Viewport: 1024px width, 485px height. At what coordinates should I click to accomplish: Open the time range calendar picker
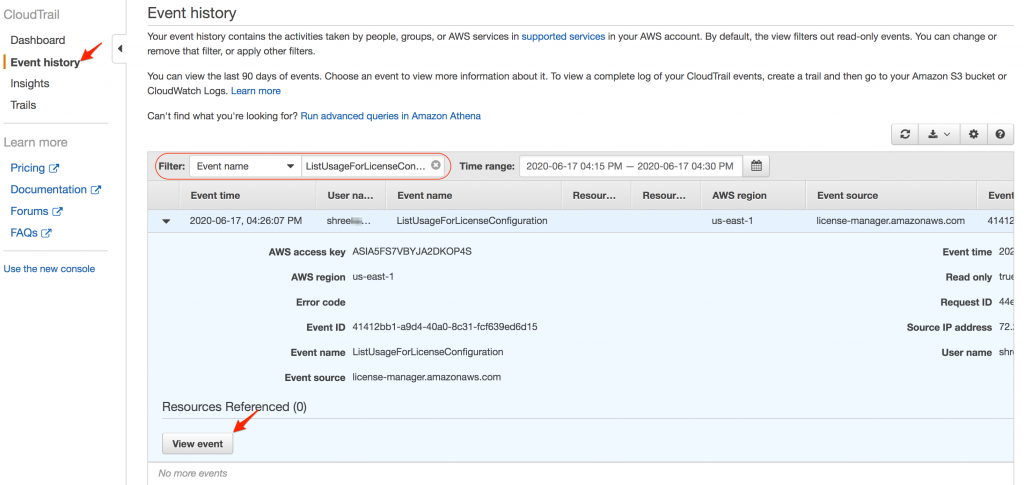pyautogui.click(x=756, y=166)
